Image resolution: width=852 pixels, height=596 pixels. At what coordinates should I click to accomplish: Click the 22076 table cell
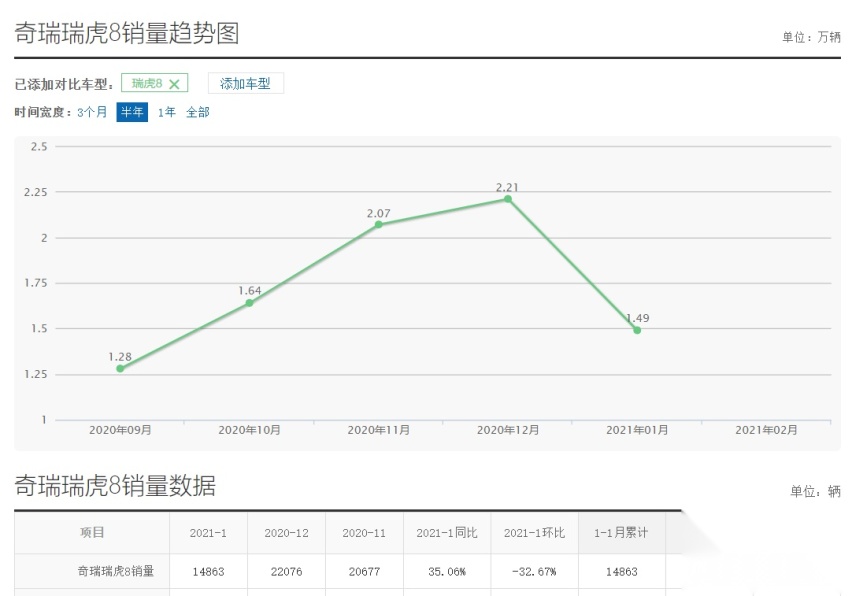(286, 572)
